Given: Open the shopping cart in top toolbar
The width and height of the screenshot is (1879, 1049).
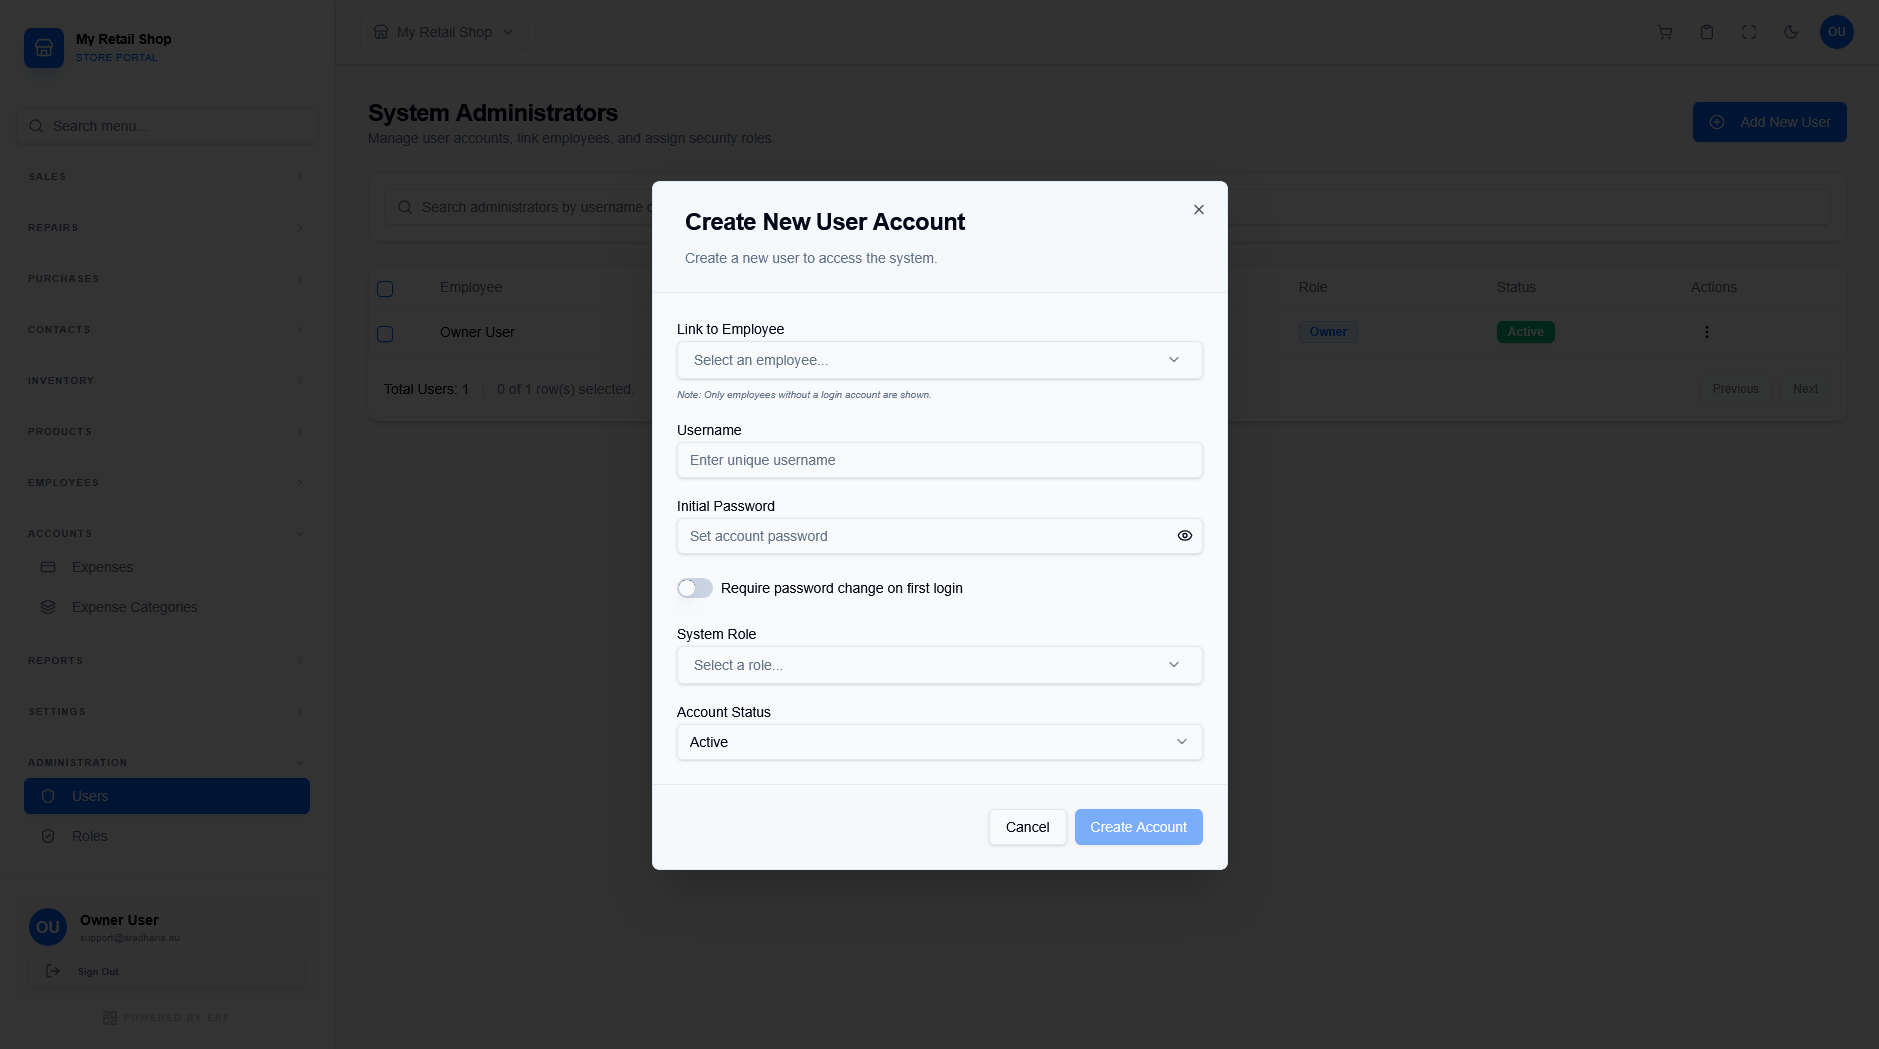Looking at the screenshot, I should (x=1663, y=32).
